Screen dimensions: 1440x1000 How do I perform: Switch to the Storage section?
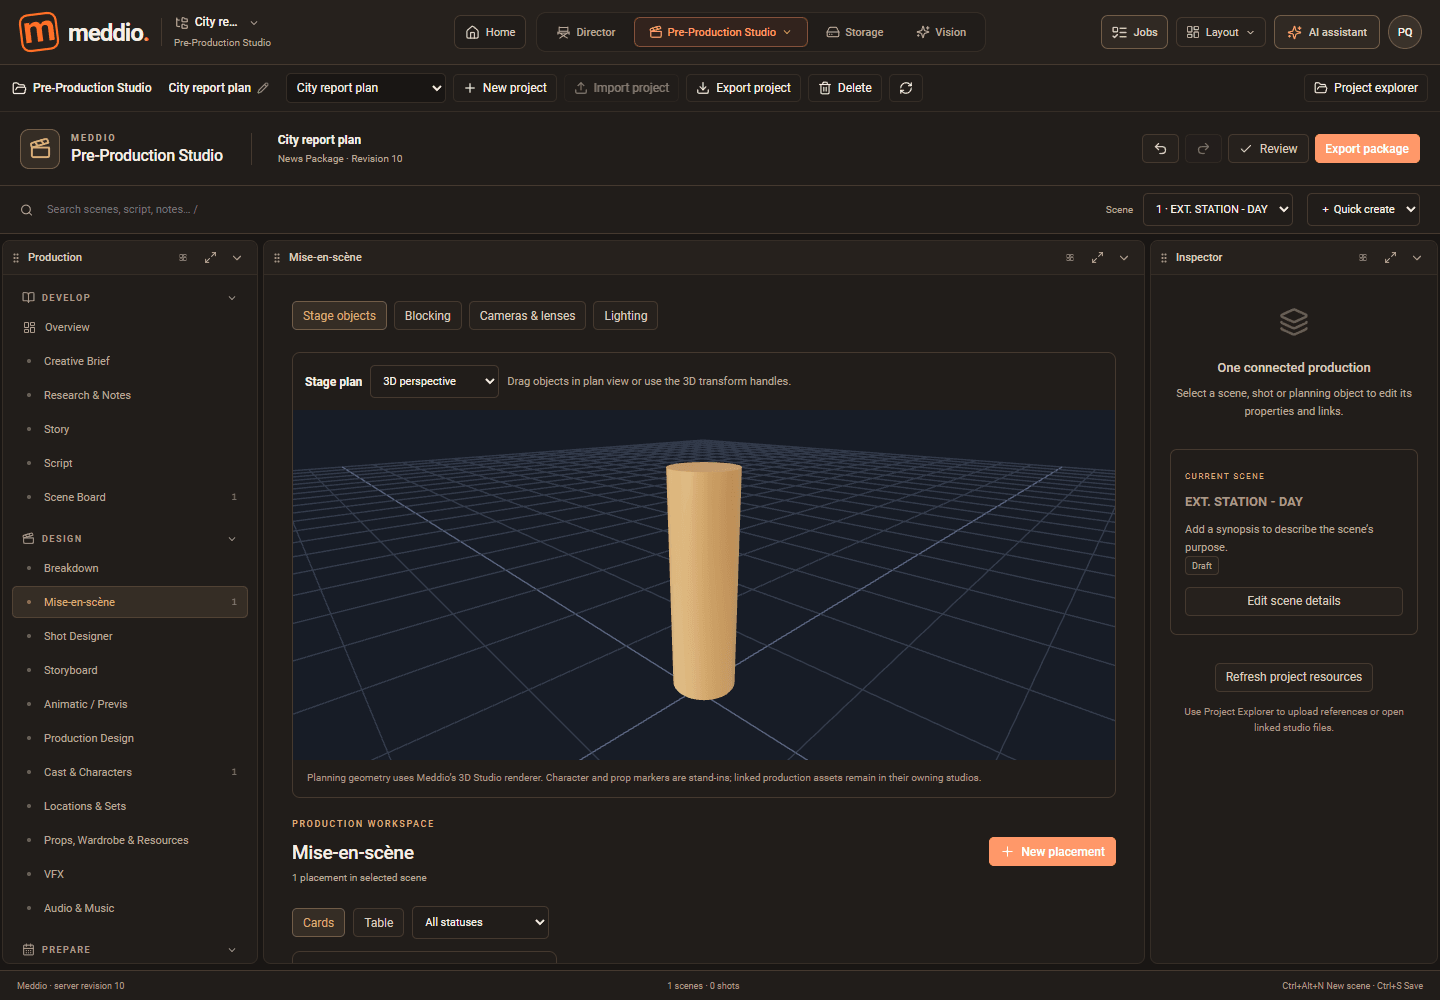click(x=855, y=32)
